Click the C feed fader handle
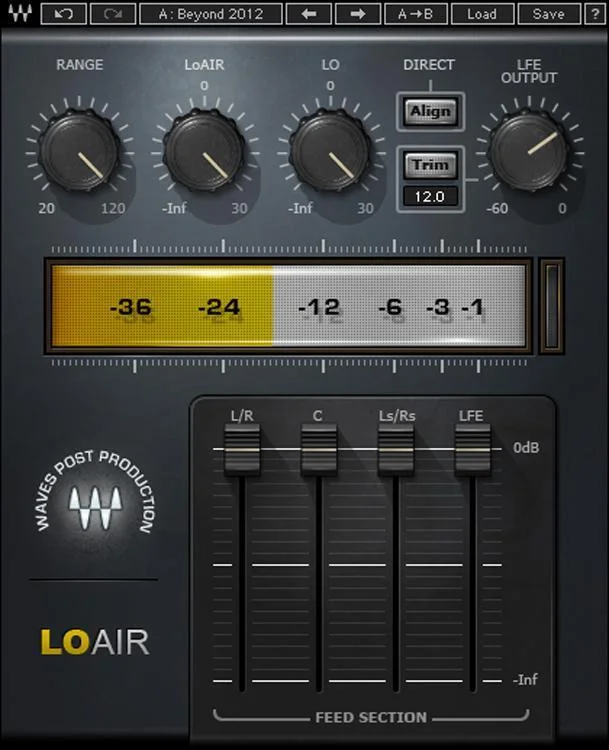 pos(319,450)
